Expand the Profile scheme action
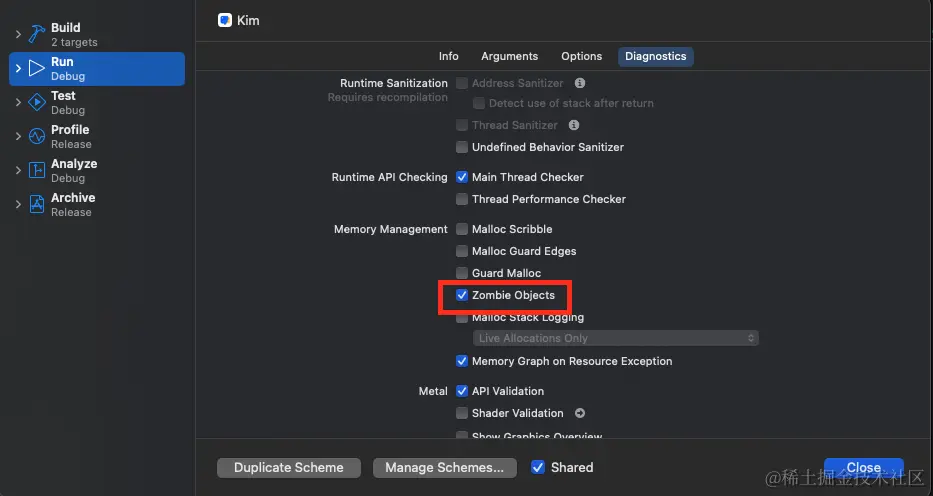The height and width of the screenshot is (496, 933). (18, 136)
